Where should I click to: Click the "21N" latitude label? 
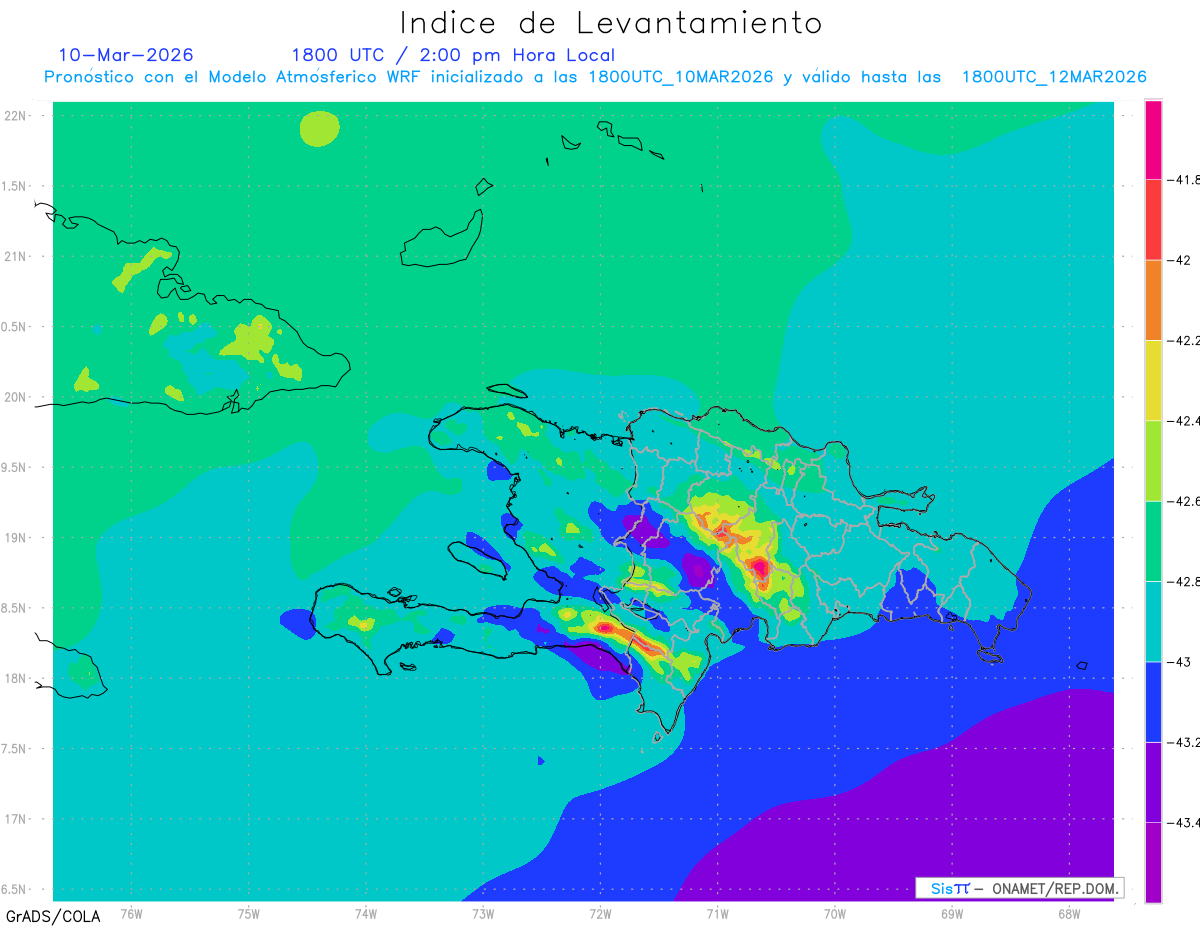pos(16,256)
